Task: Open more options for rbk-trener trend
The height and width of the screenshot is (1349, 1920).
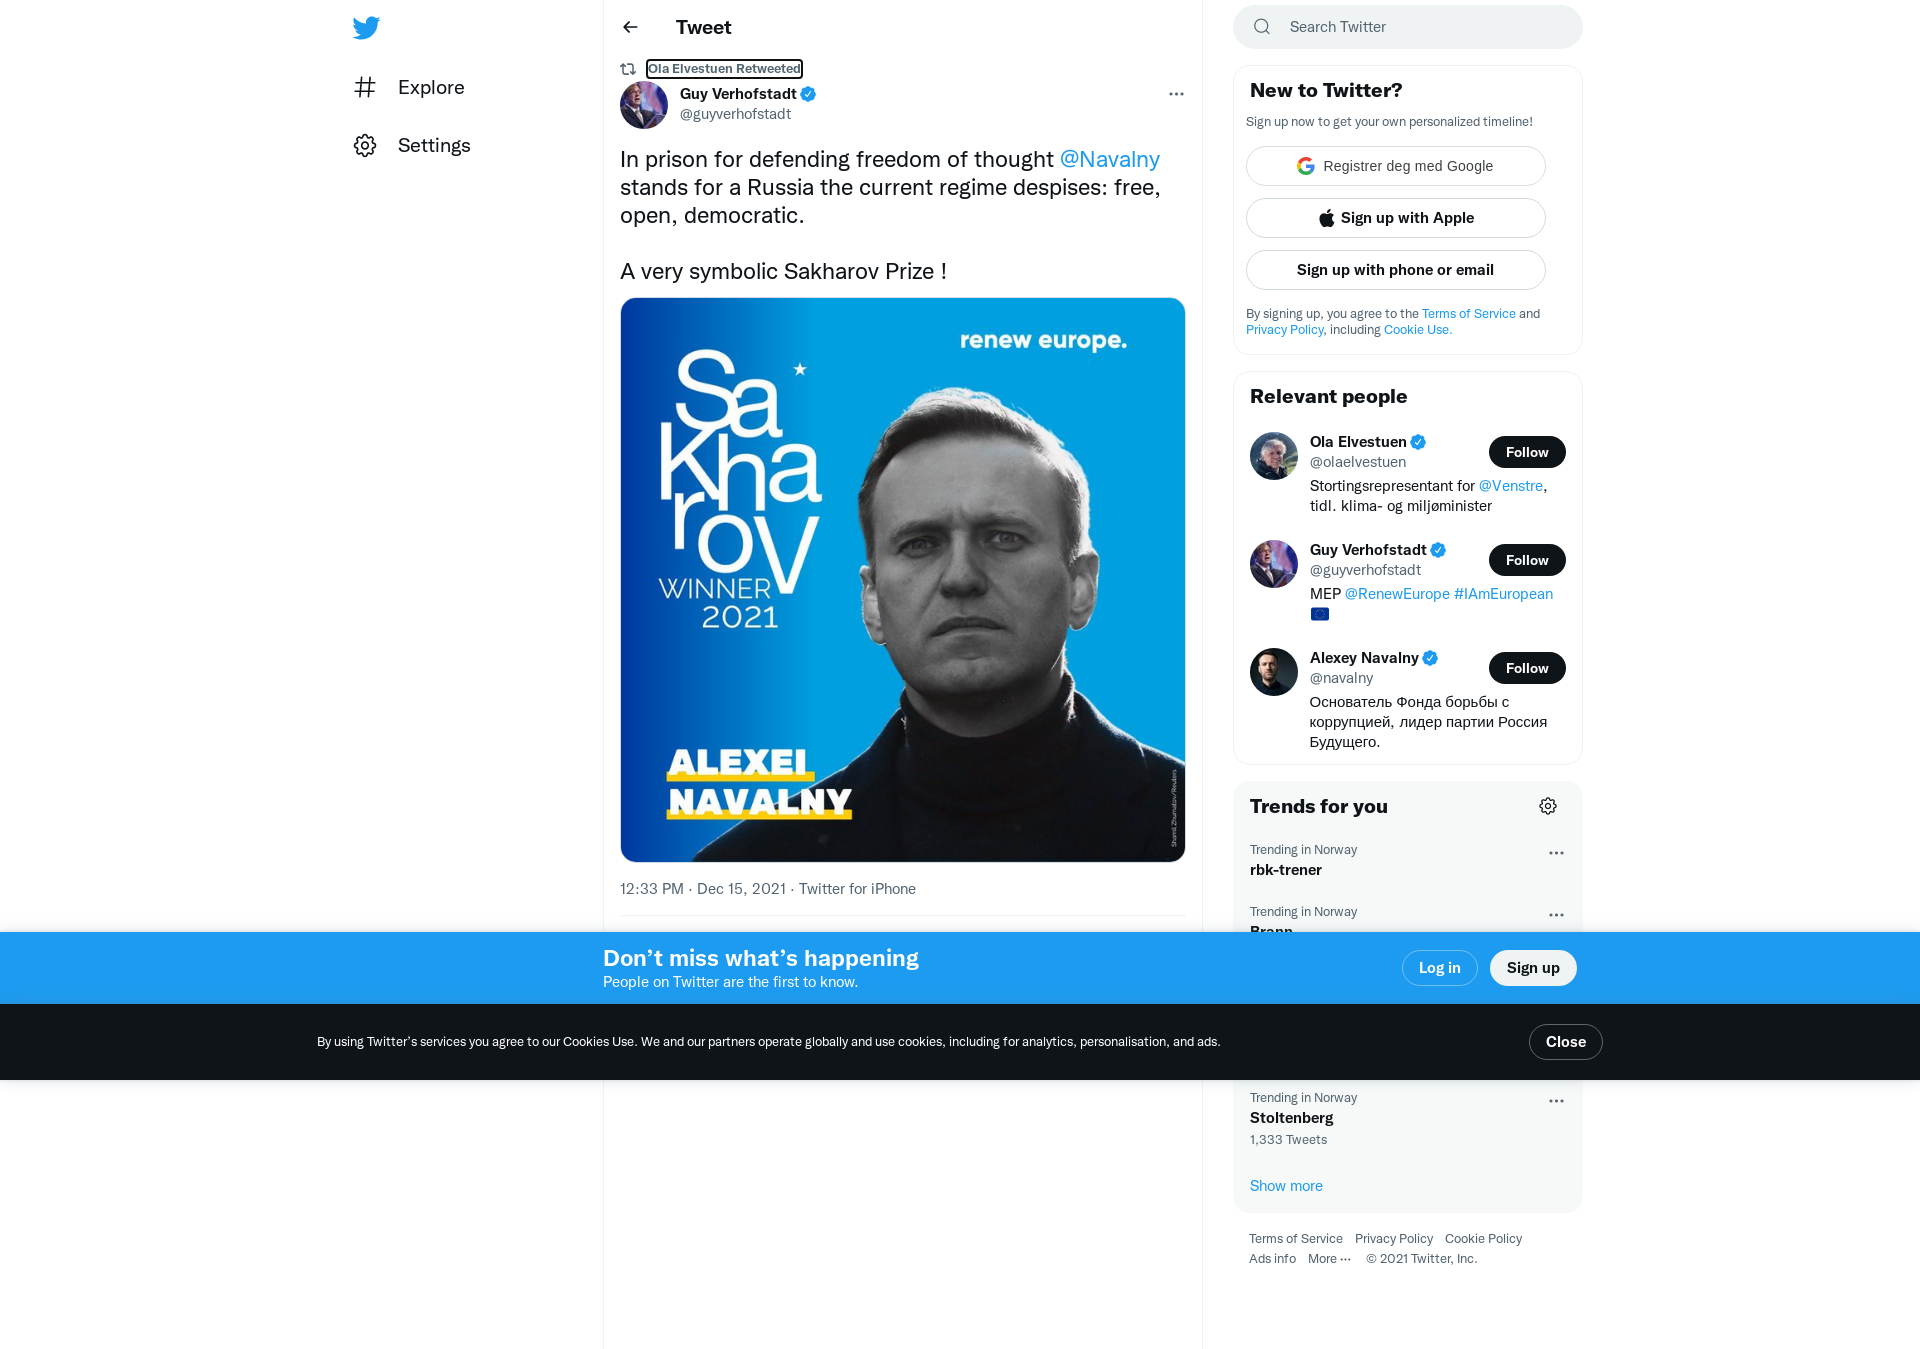Action: 1556,853
